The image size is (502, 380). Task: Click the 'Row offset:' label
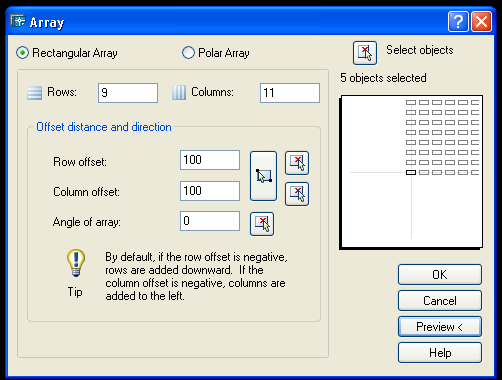[80, 162]
